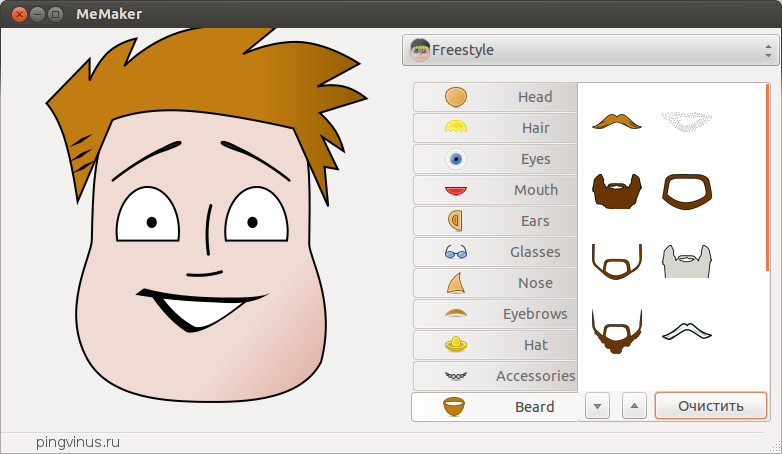Click the up arrow button
Viewport: 782px width, 454px height.
click(634, 406)
